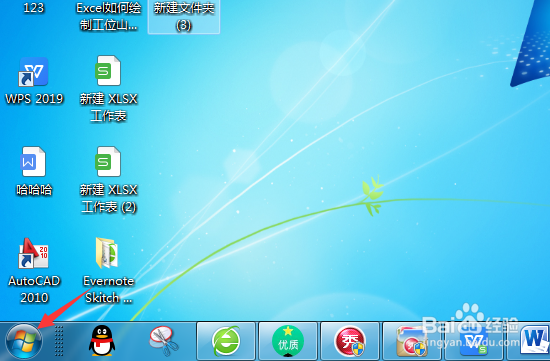This screenshot has height=361, width=550.
Task: Launch QQ penguin icon in taskbar
Action: point(102,341)
